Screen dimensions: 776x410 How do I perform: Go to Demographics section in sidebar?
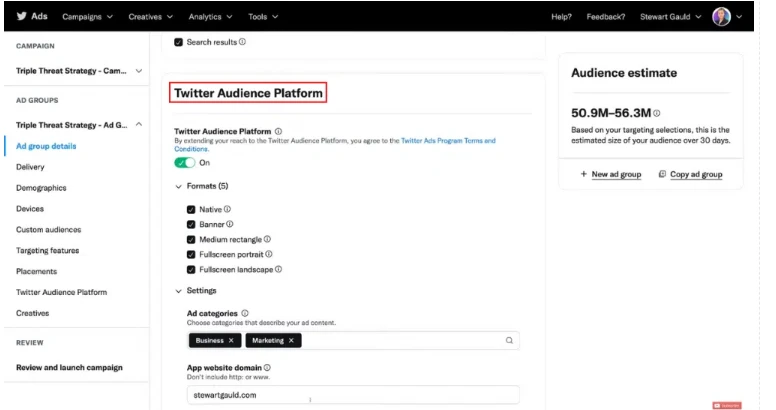[x=41, y=188]
